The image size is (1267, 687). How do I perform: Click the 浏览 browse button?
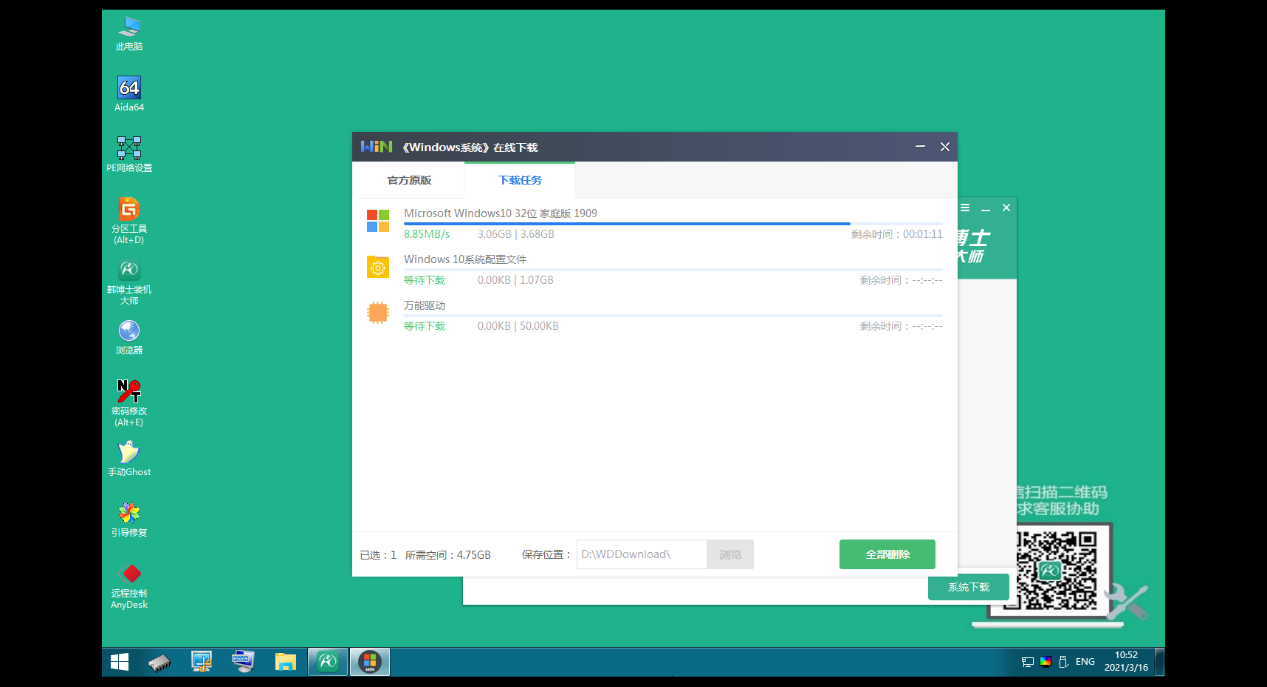point(730,554)
